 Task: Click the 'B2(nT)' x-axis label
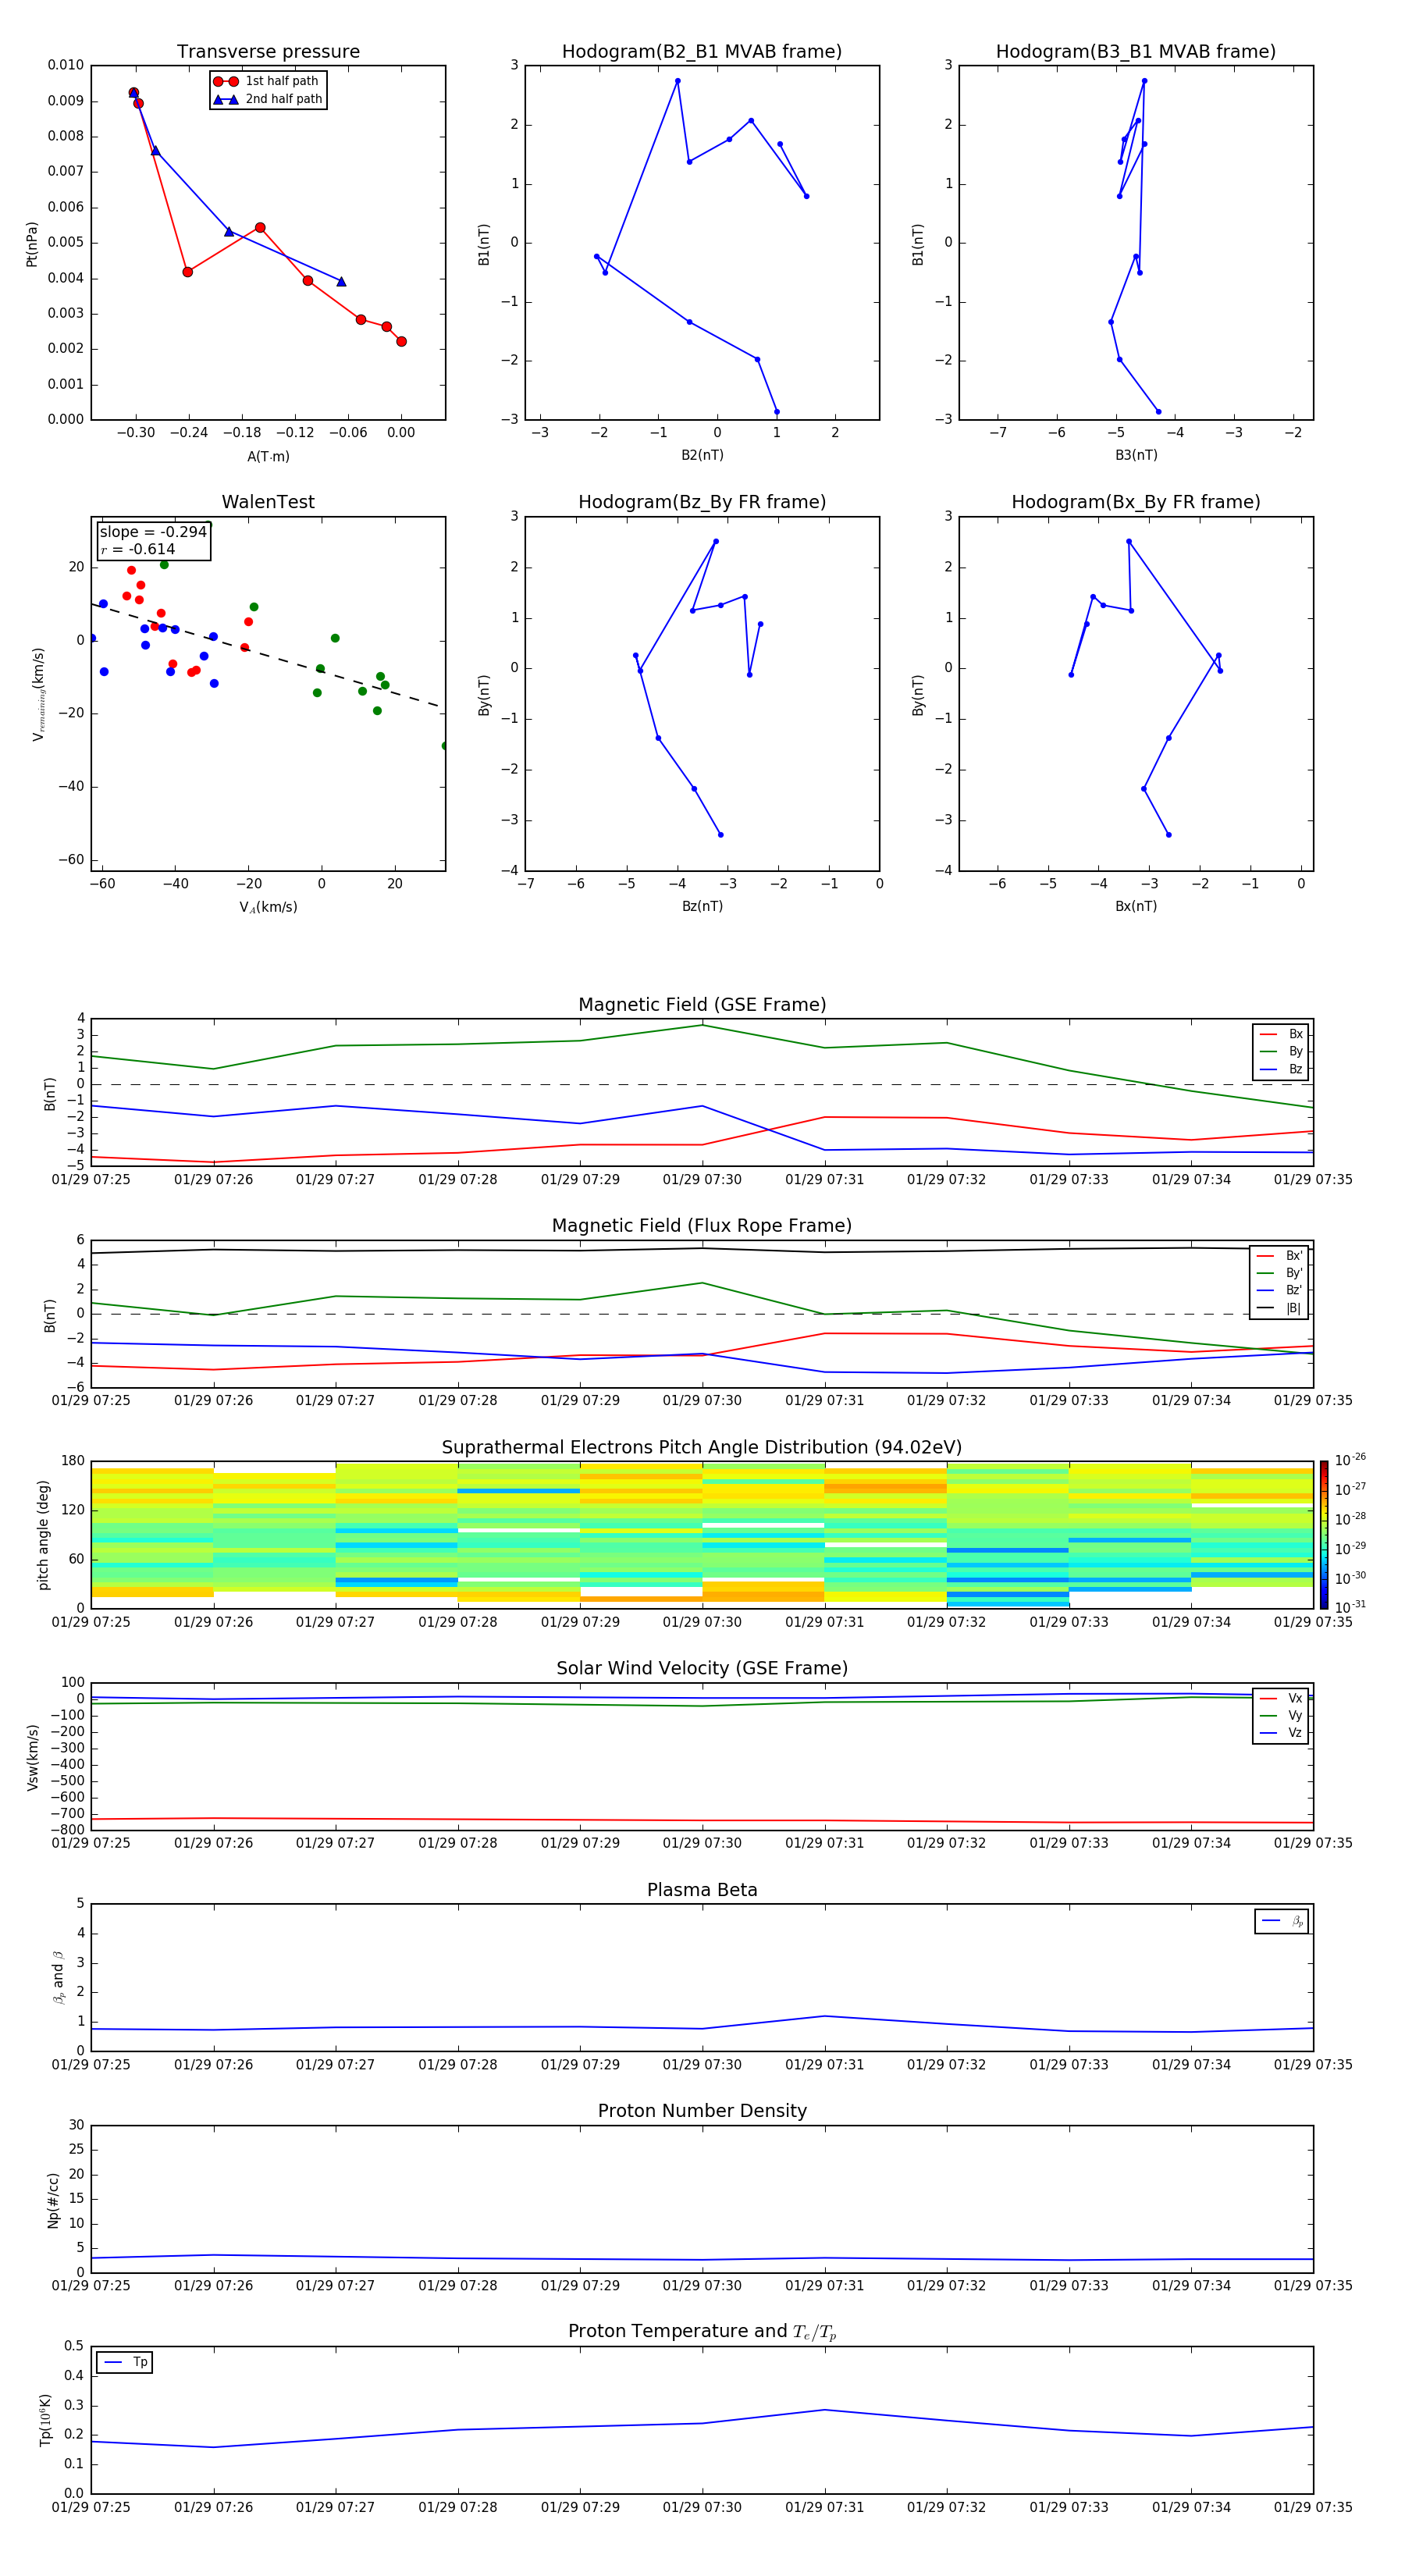click(x=702, y=455)
